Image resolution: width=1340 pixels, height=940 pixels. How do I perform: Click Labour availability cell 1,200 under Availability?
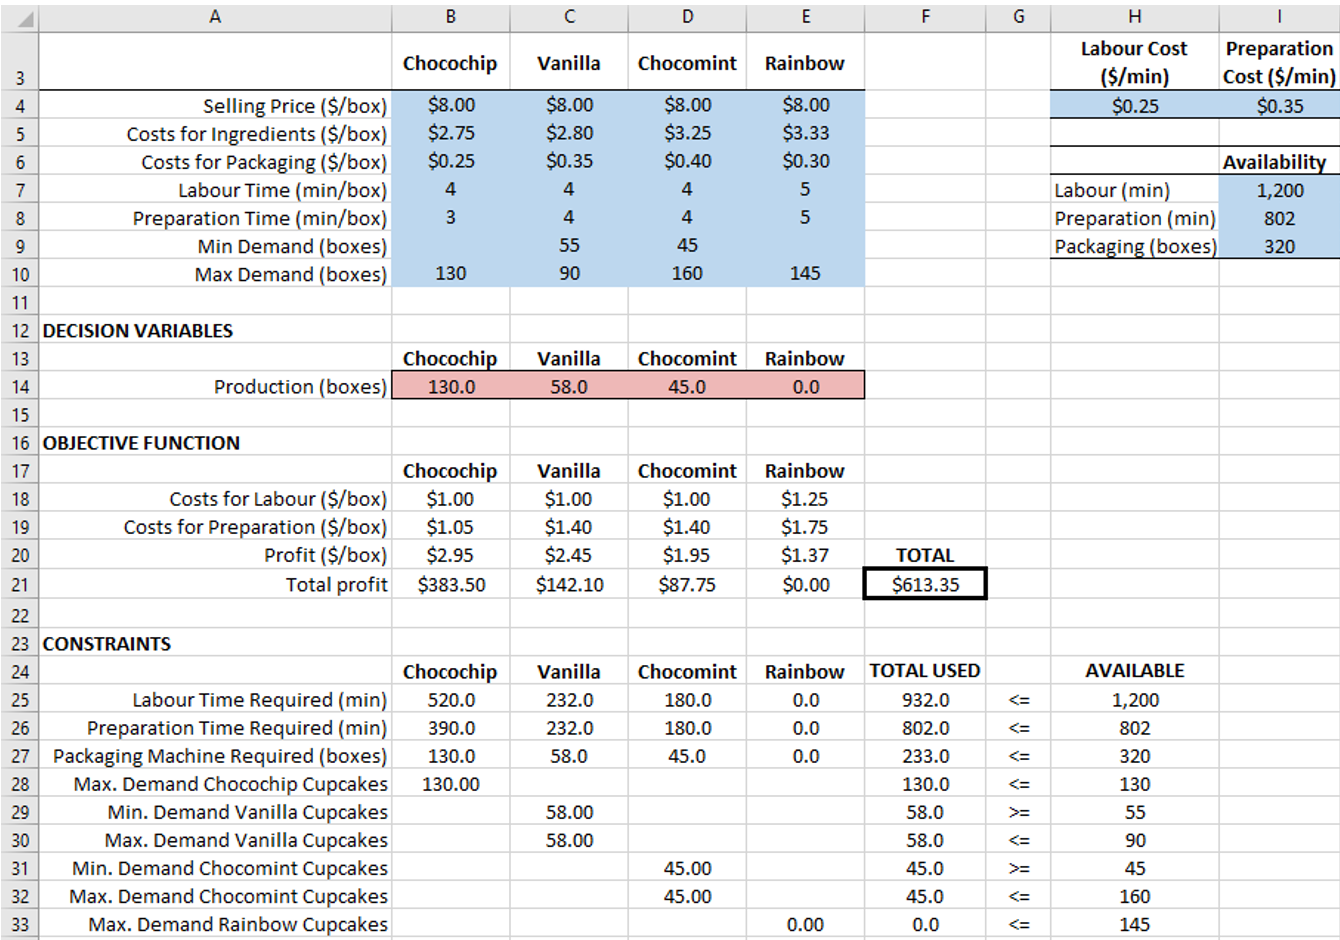pyautogui.click(x=1280, y=190)
